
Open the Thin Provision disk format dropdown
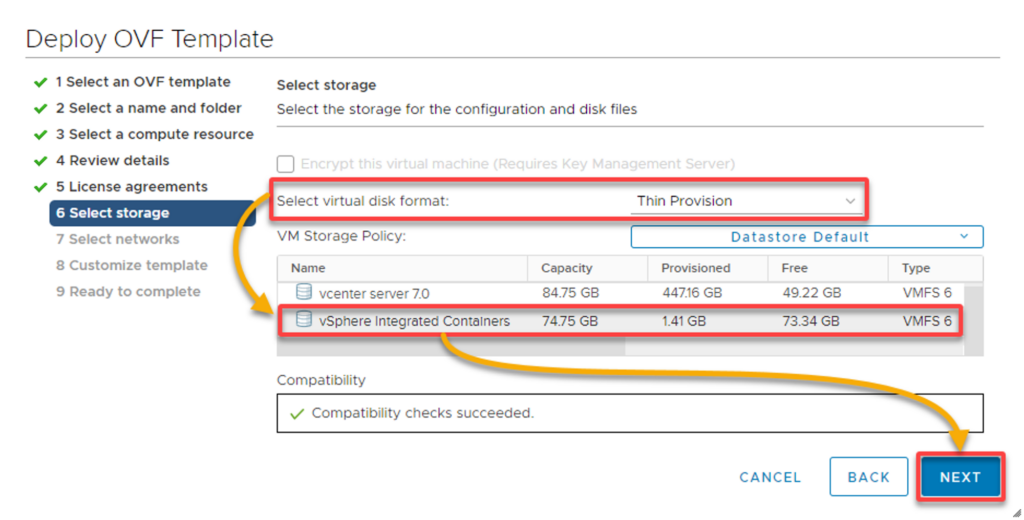(x=746, y=201)
